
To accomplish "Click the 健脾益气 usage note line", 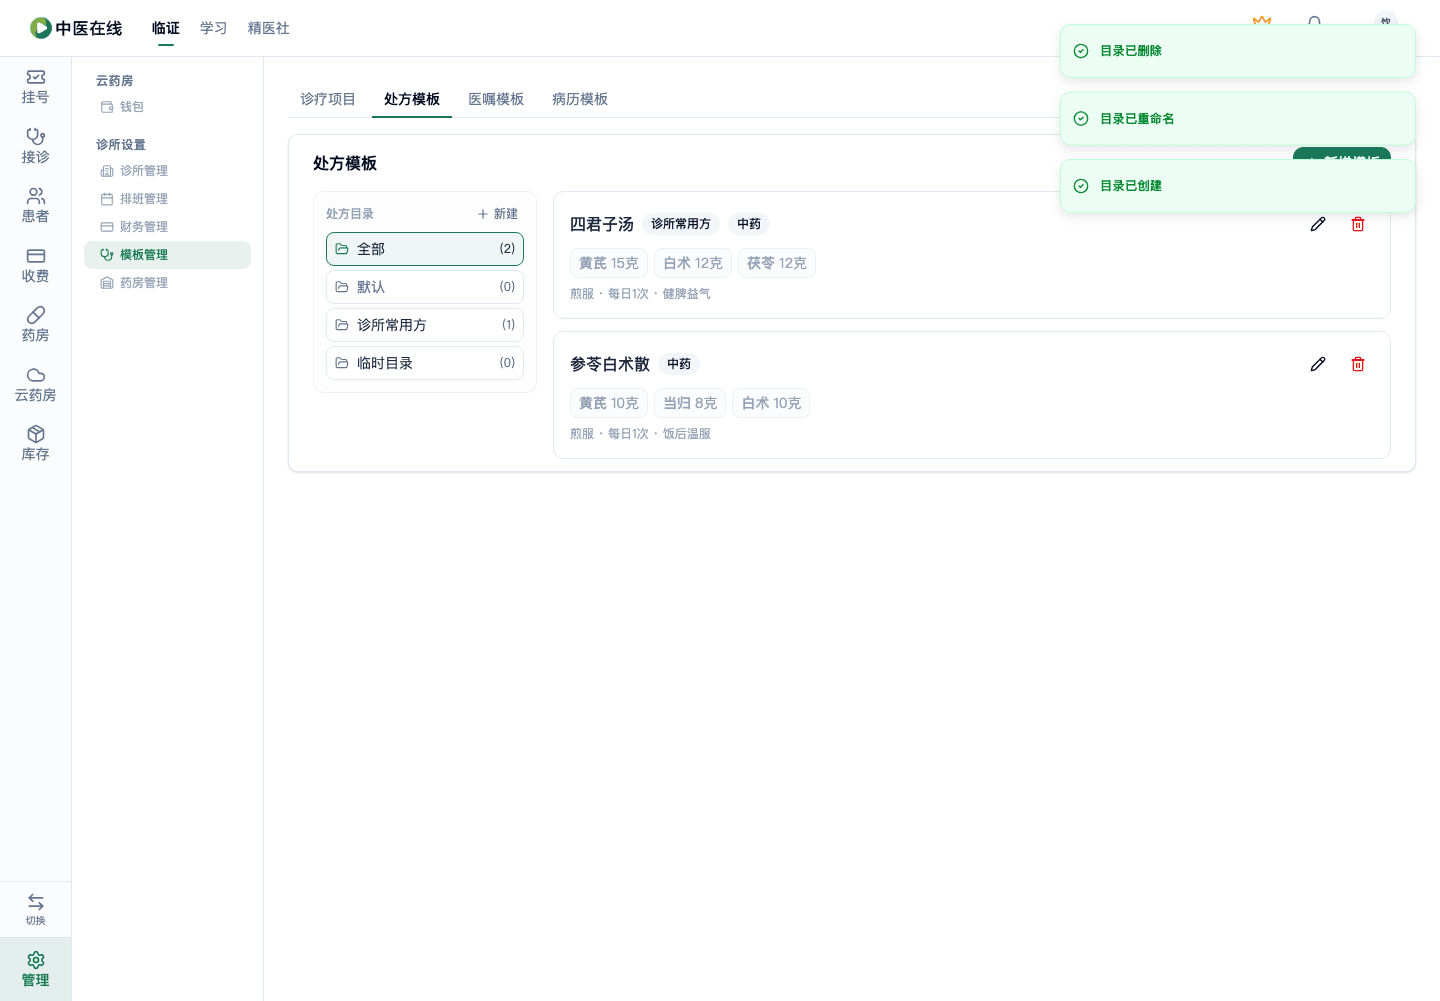I will point(640,294).
